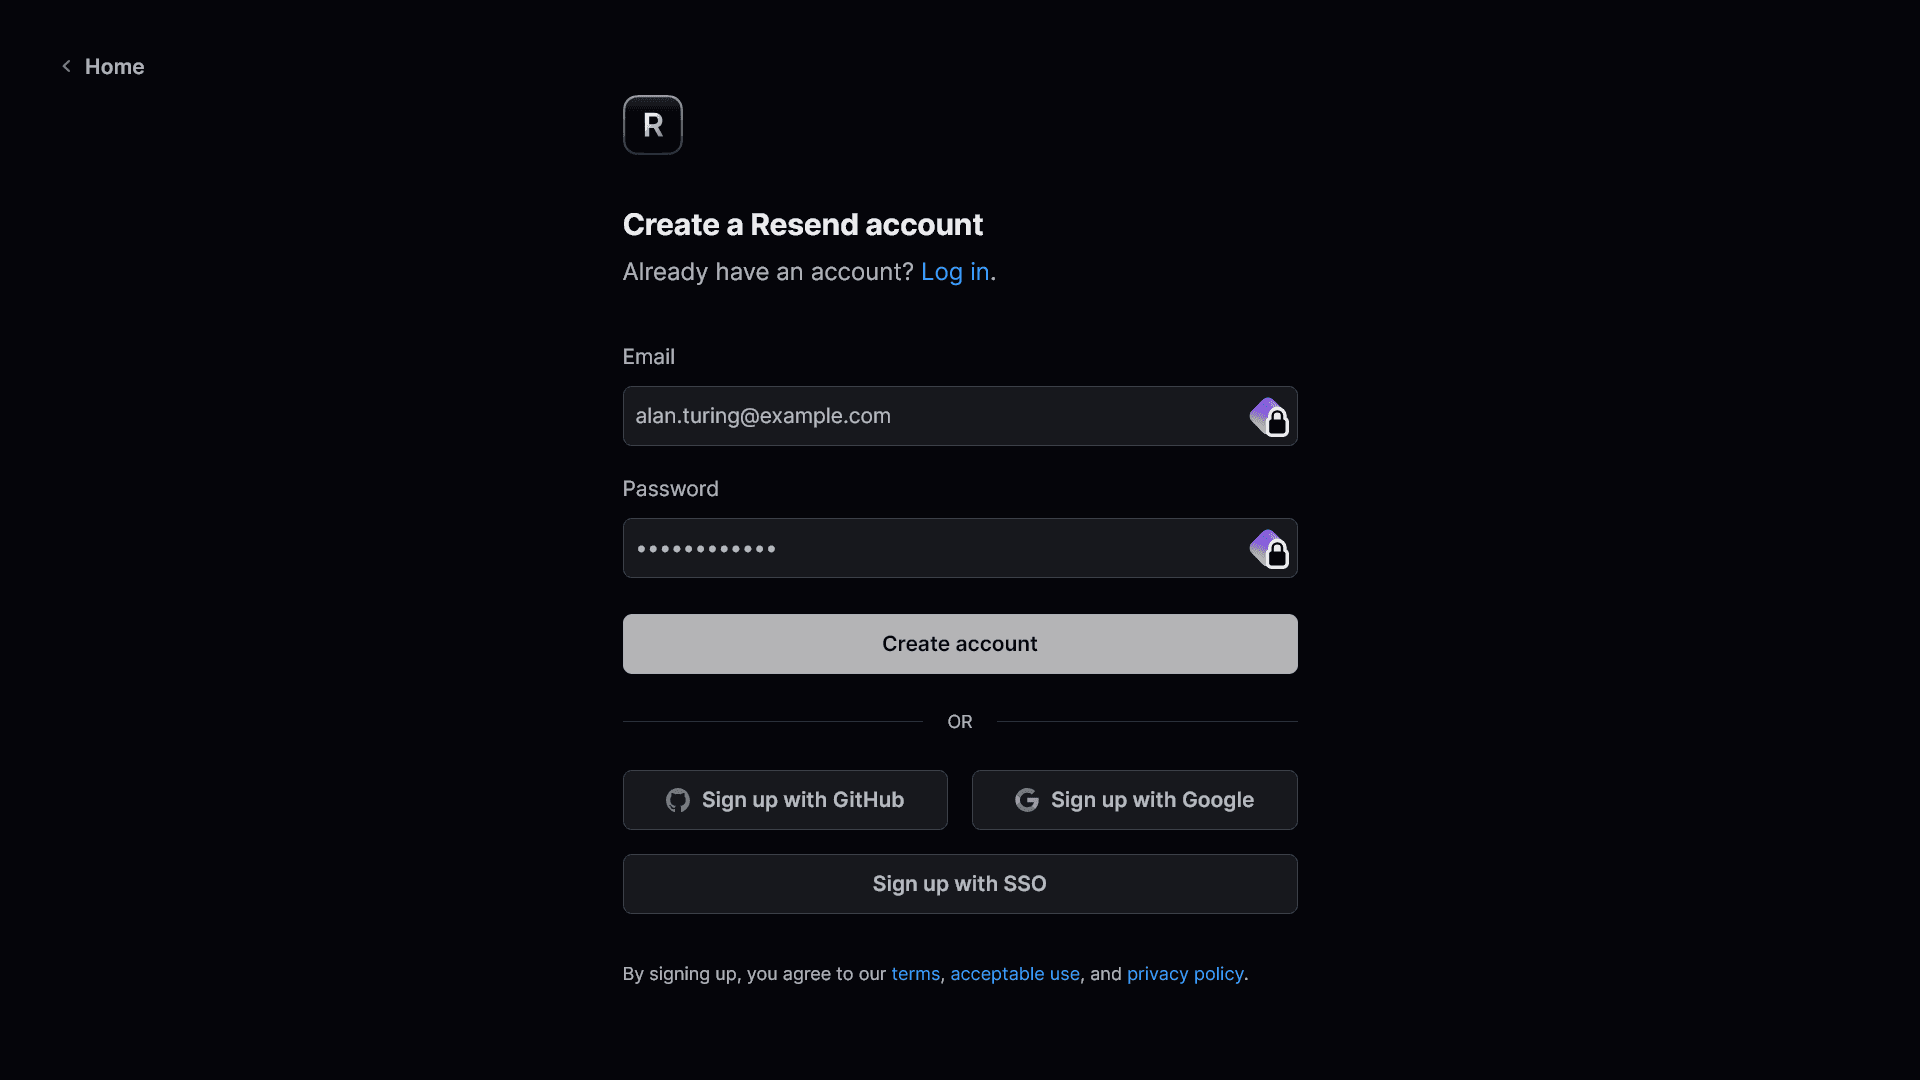Open the acceptable use link

pyautogui.click(x=1015, y=974)
